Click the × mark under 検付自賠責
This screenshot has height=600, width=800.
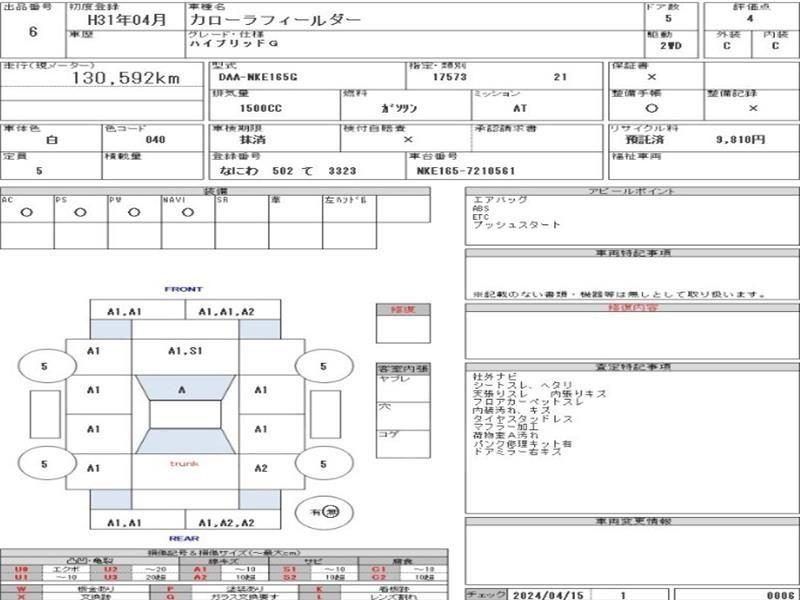[x=408, y=139]
